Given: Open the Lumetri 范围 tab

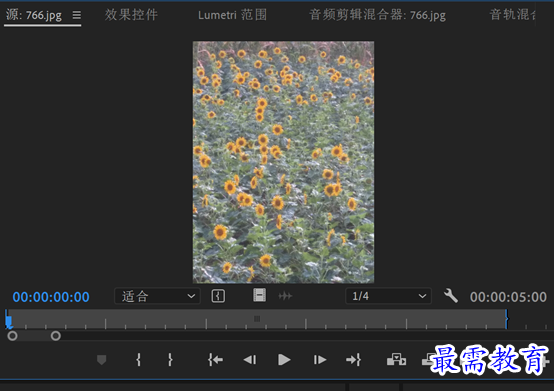Looking at the screenshot, I should (x=232, y=15).
